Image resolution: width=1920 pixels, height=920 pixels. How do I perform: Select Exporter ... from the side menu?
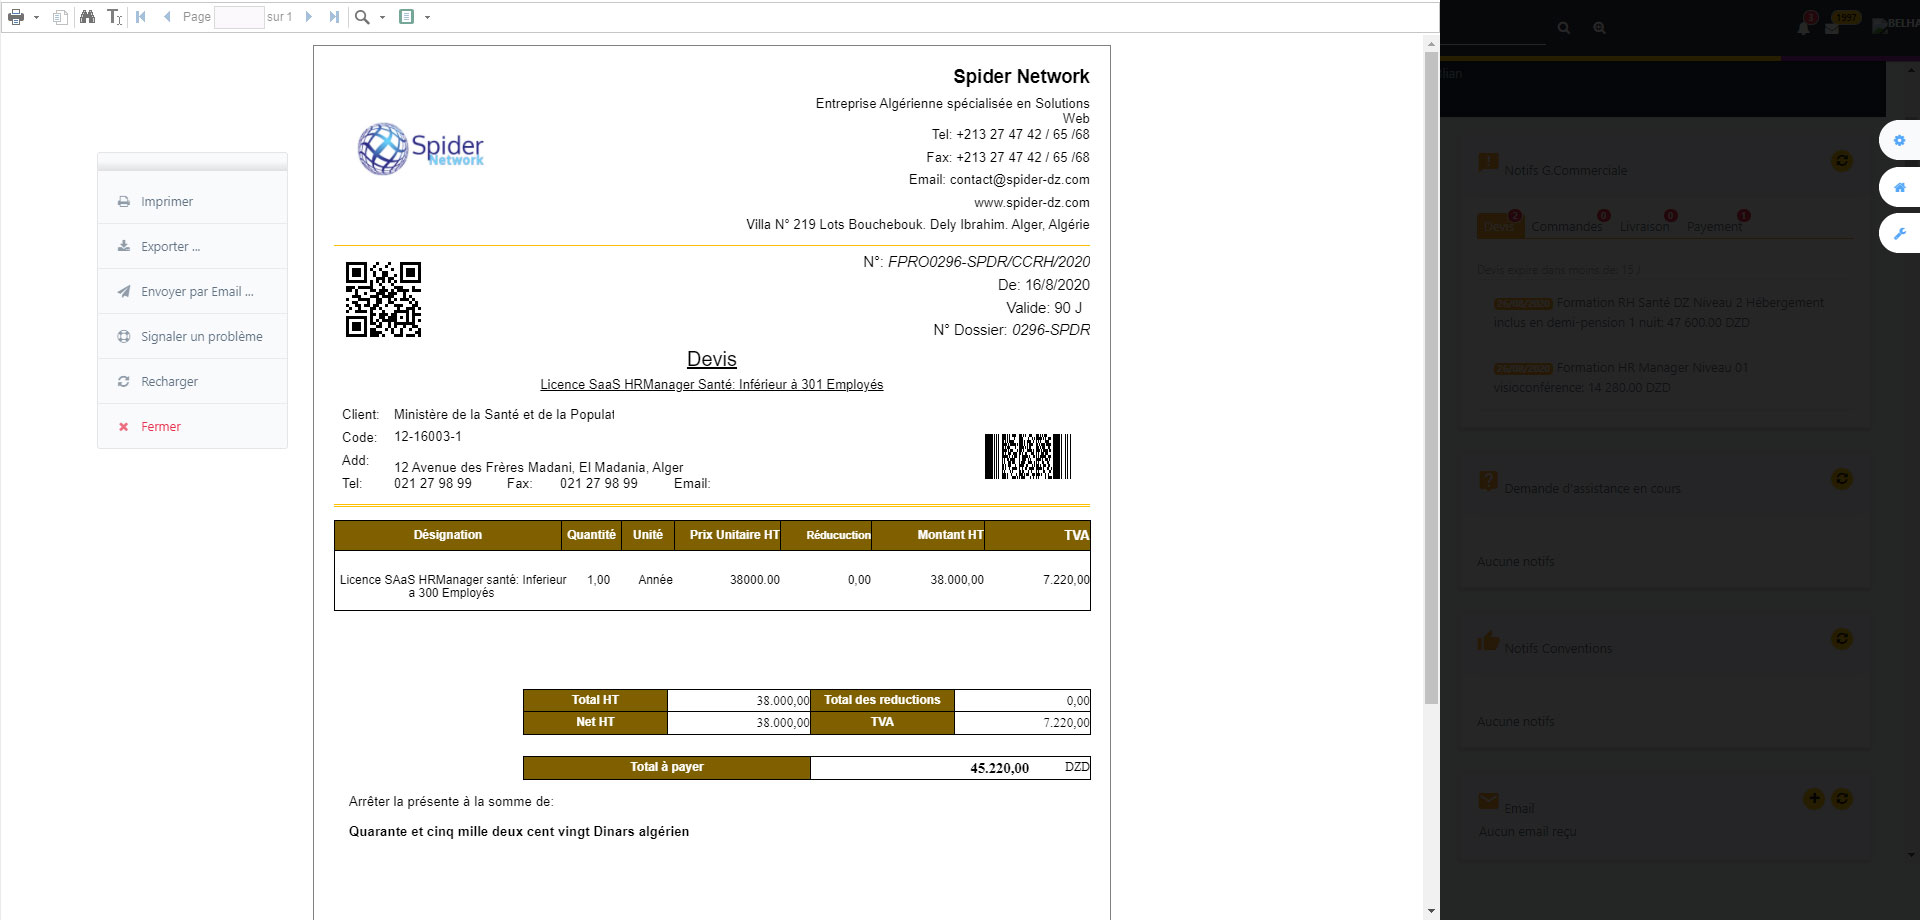192,246
